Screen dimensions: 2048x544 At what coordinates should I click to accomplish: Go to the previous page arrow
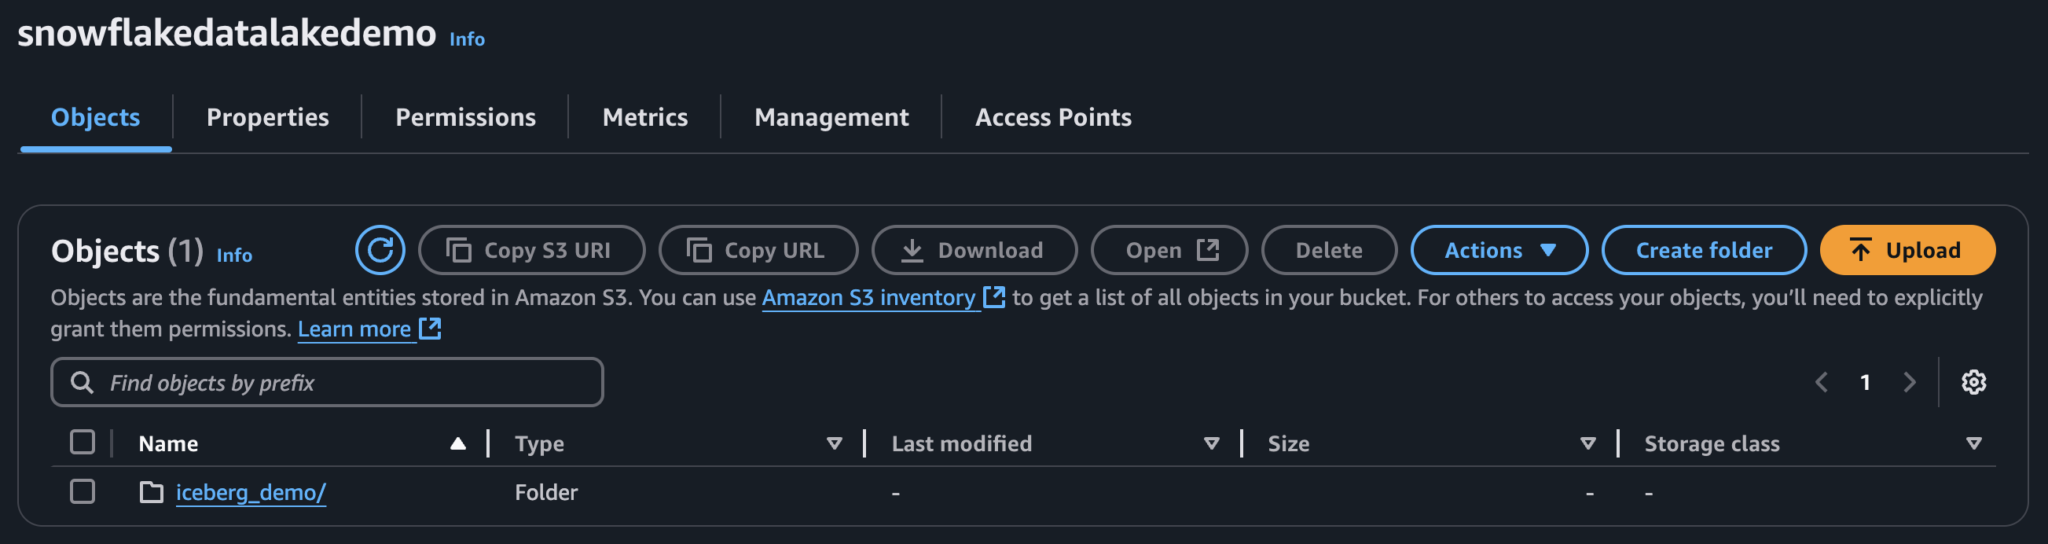click(x=1822, y=382)
